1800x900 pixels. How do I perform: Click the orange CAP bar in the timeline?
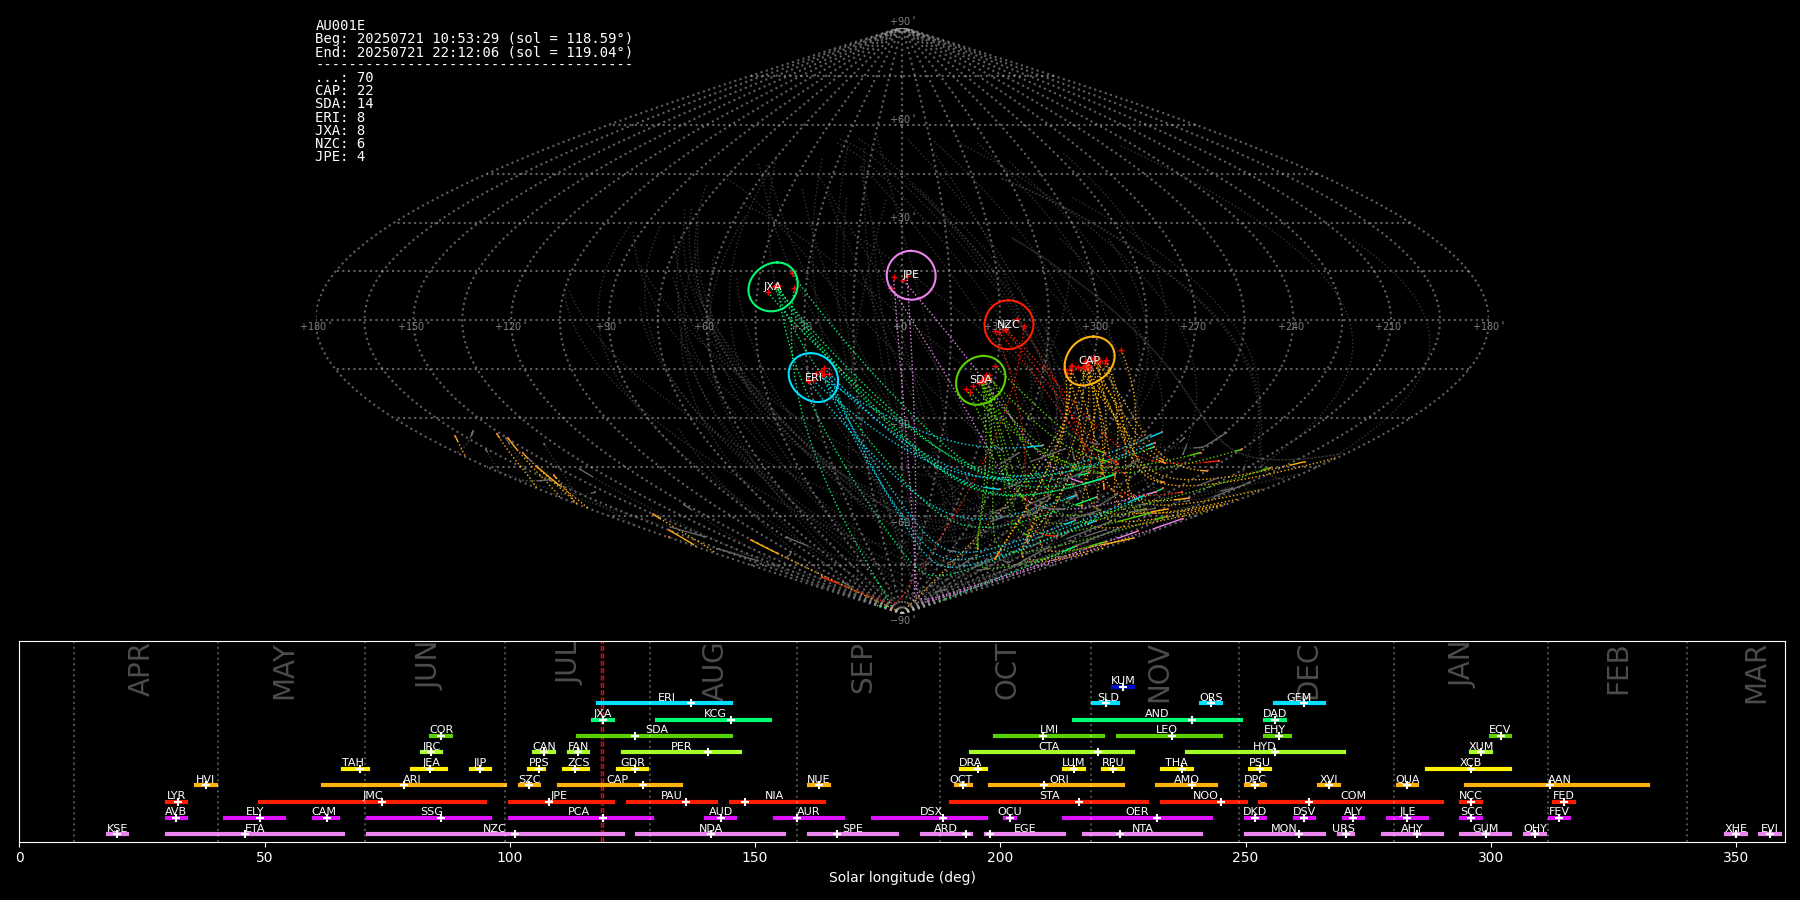point(620,785)
